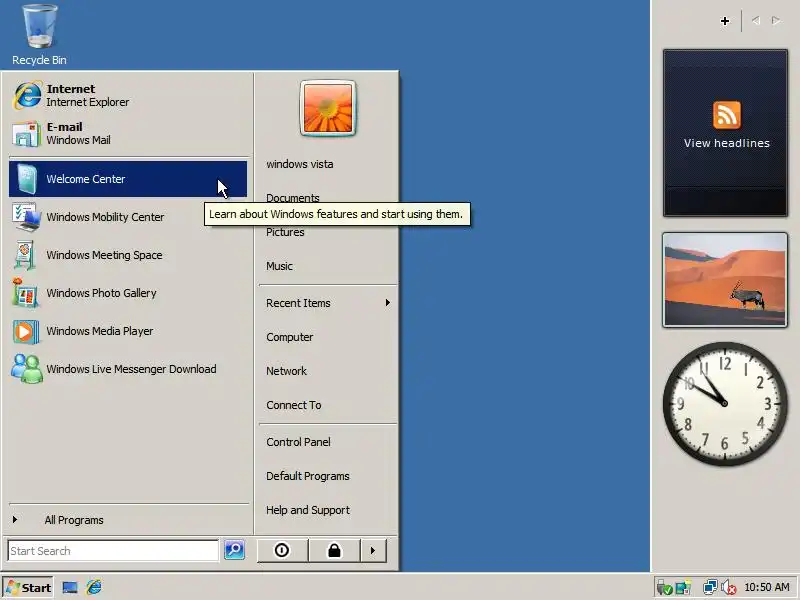Open Control Panel
Image resolution: width=800 pixels, height=600 pixels.
point(298,442)
